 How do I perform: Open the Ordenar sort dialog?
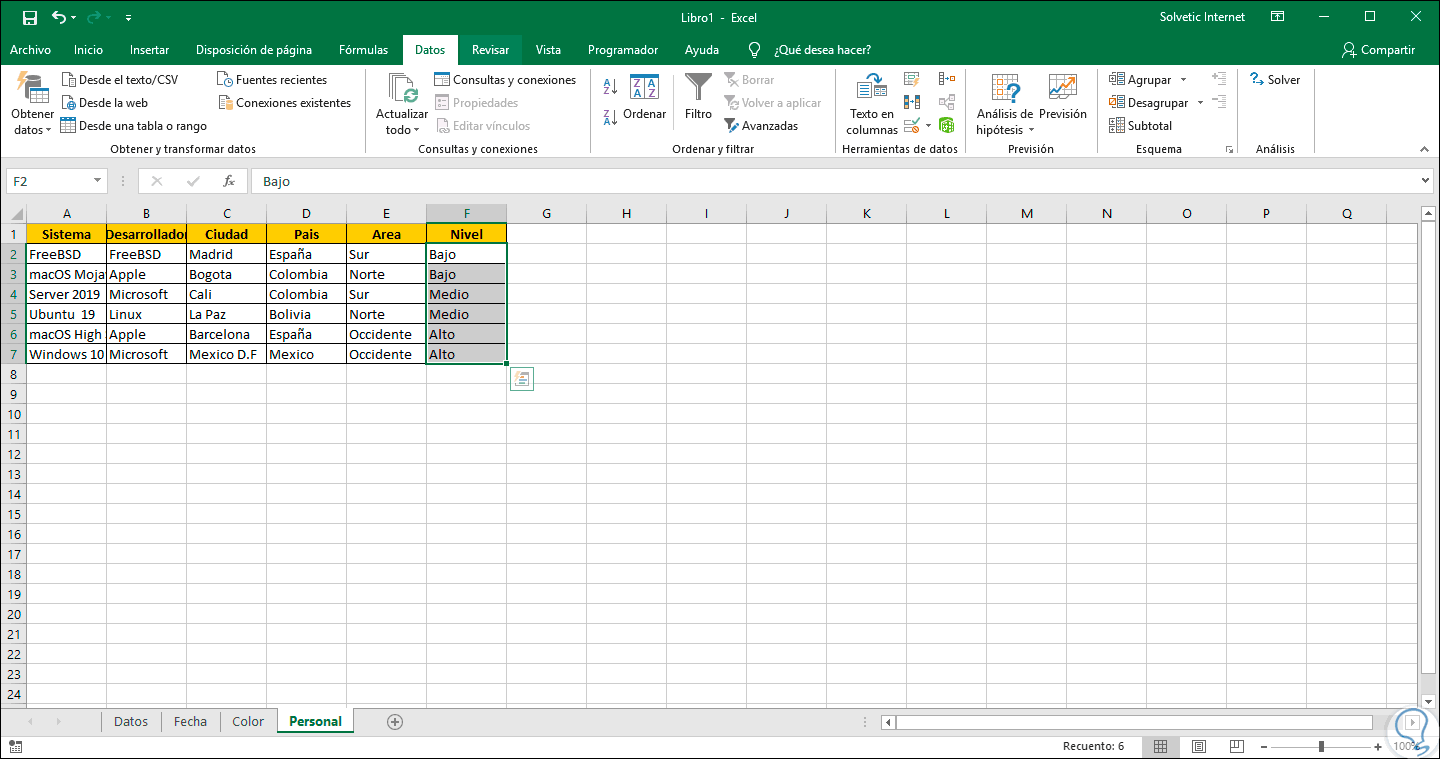pos(644,98)
